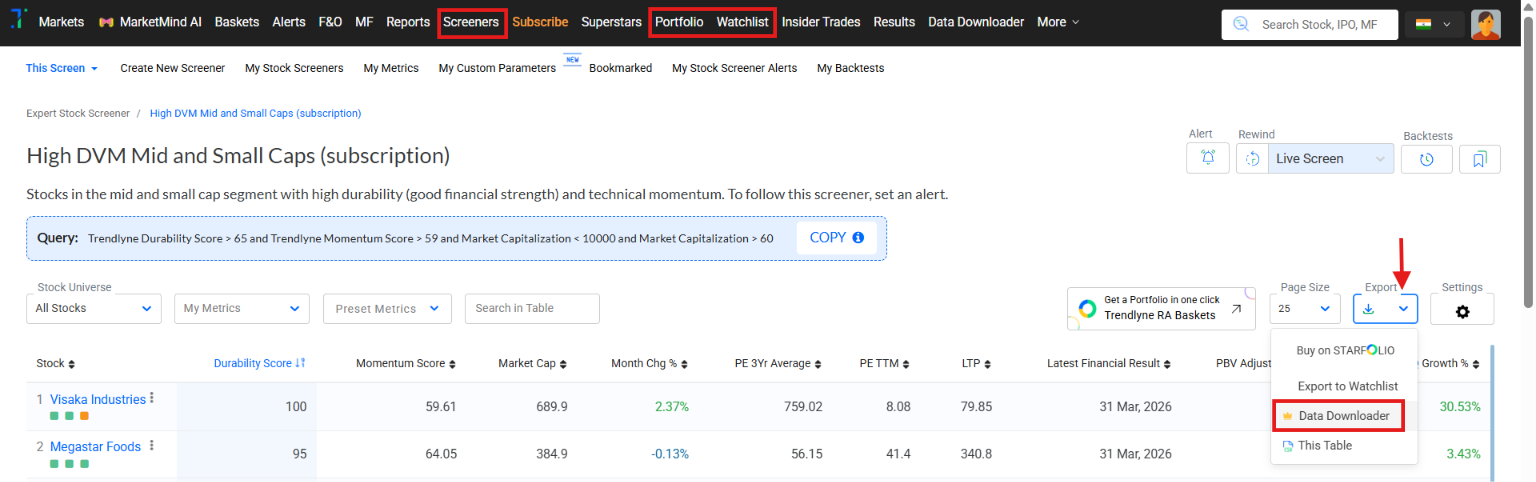Click the 759.02 PE 3Yr Average value
Screen dimensions: 1536x482
point(802,407)
